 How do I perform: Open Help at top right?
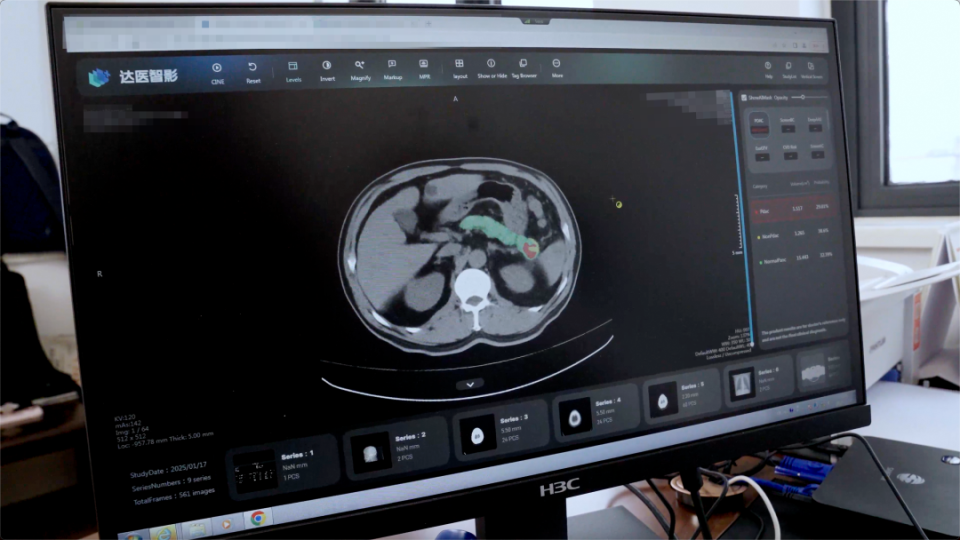pos(768,70)
